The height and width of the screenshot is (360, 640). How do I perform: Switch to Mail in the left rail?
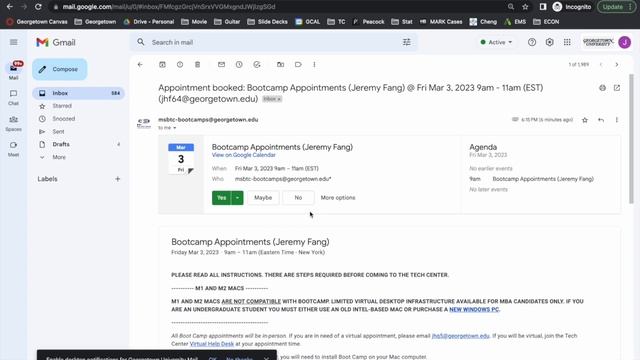pos(13,70)
